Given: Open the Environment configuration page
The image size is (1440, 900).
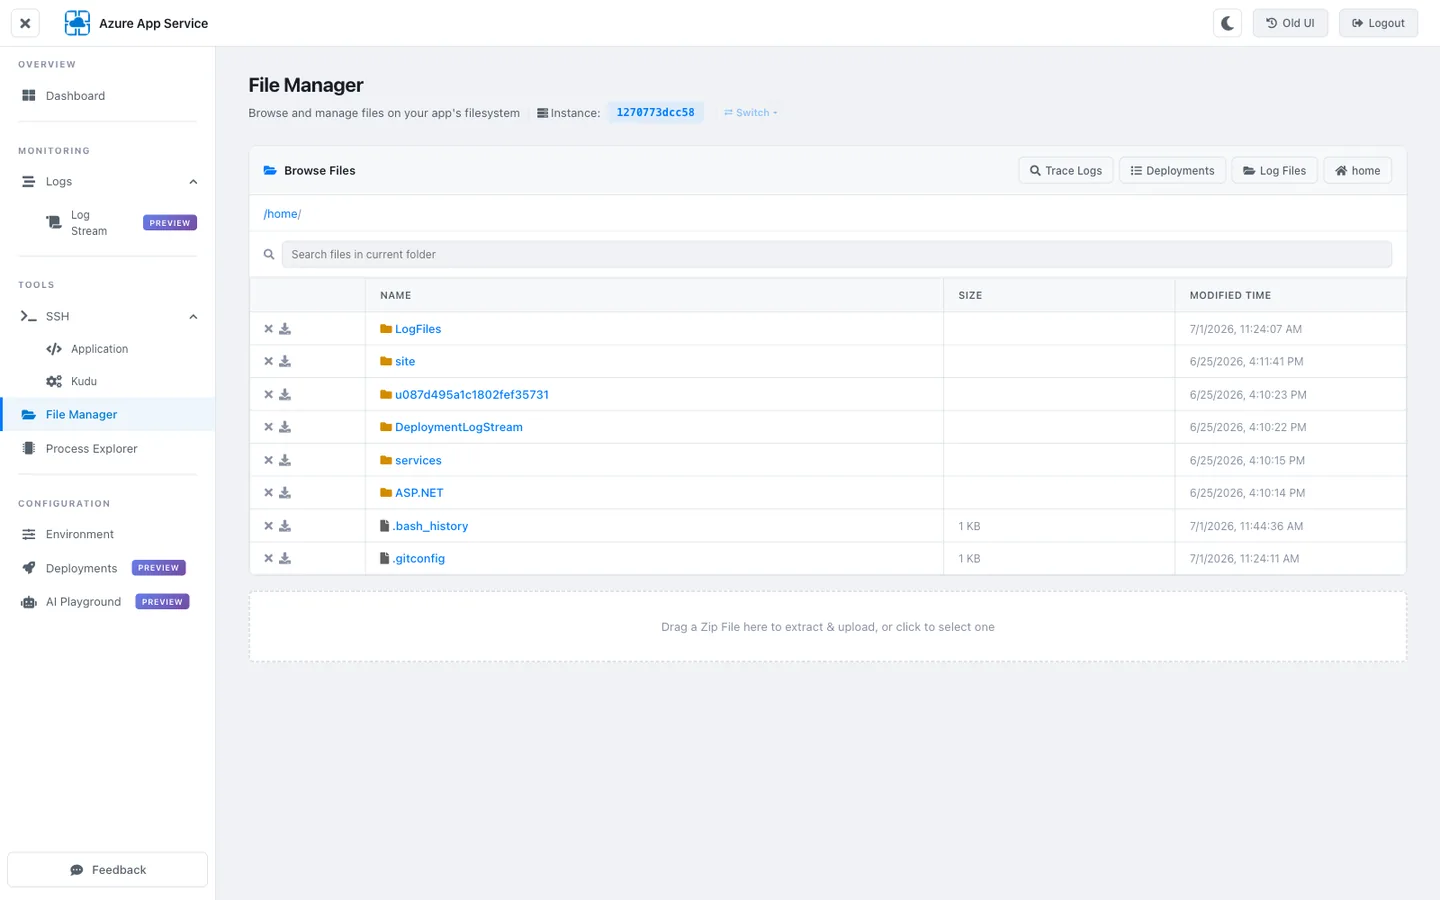Looking at the screenshot, I should coord(108,535).
